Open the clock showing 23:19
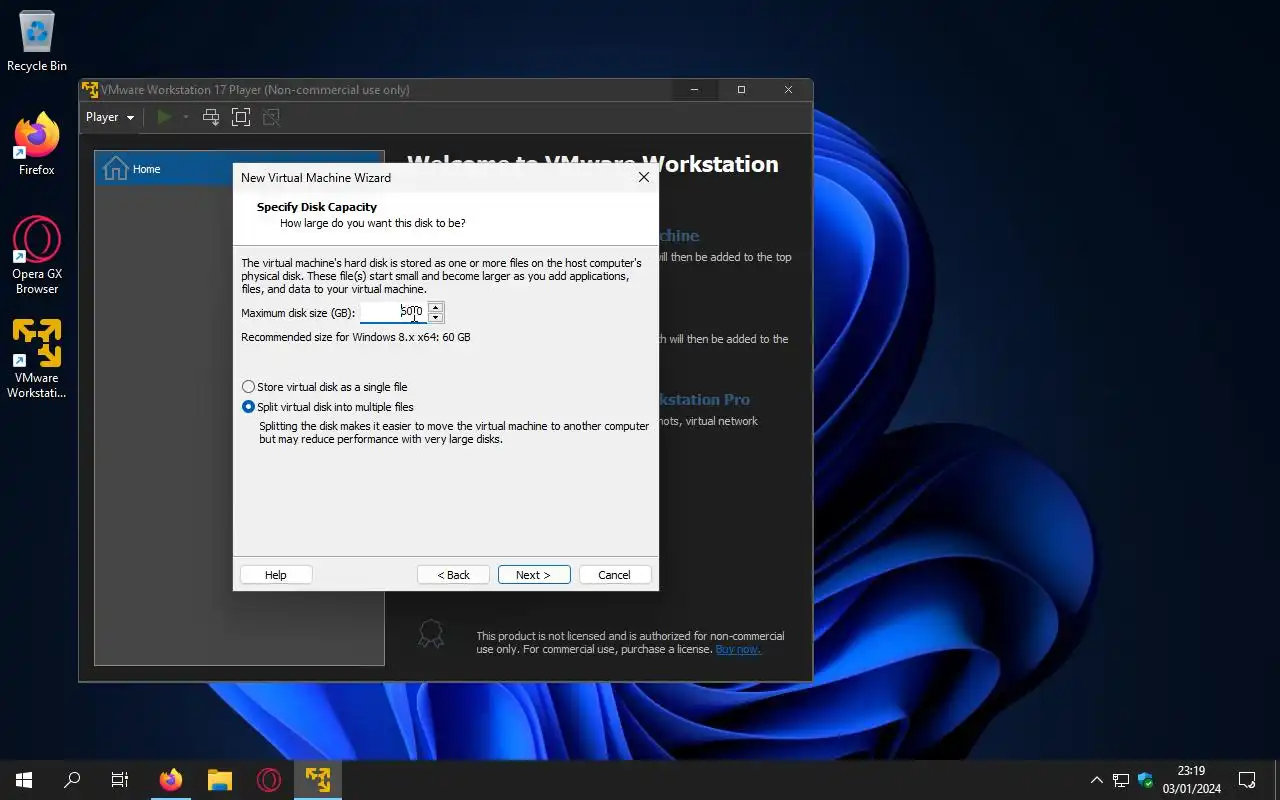 click(x=1191, y=780)
